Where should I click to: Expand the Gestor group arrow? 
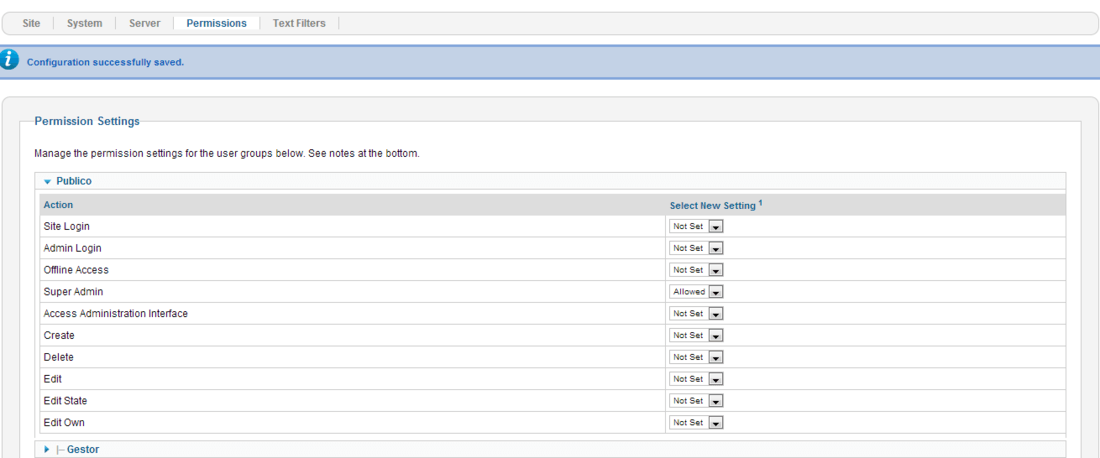click(47, 449)
